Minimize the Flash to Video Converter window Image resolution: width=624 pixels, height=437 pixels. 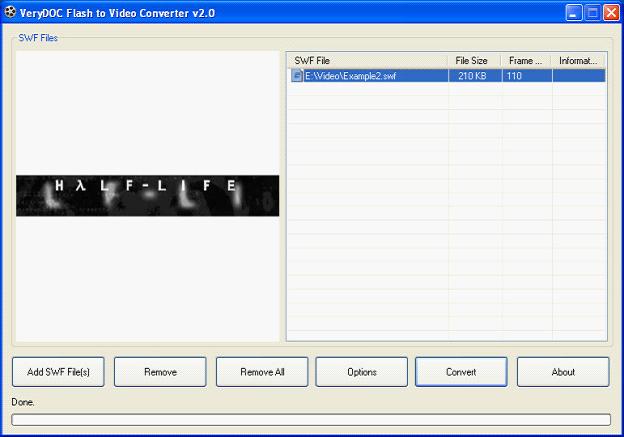[573, 13]
